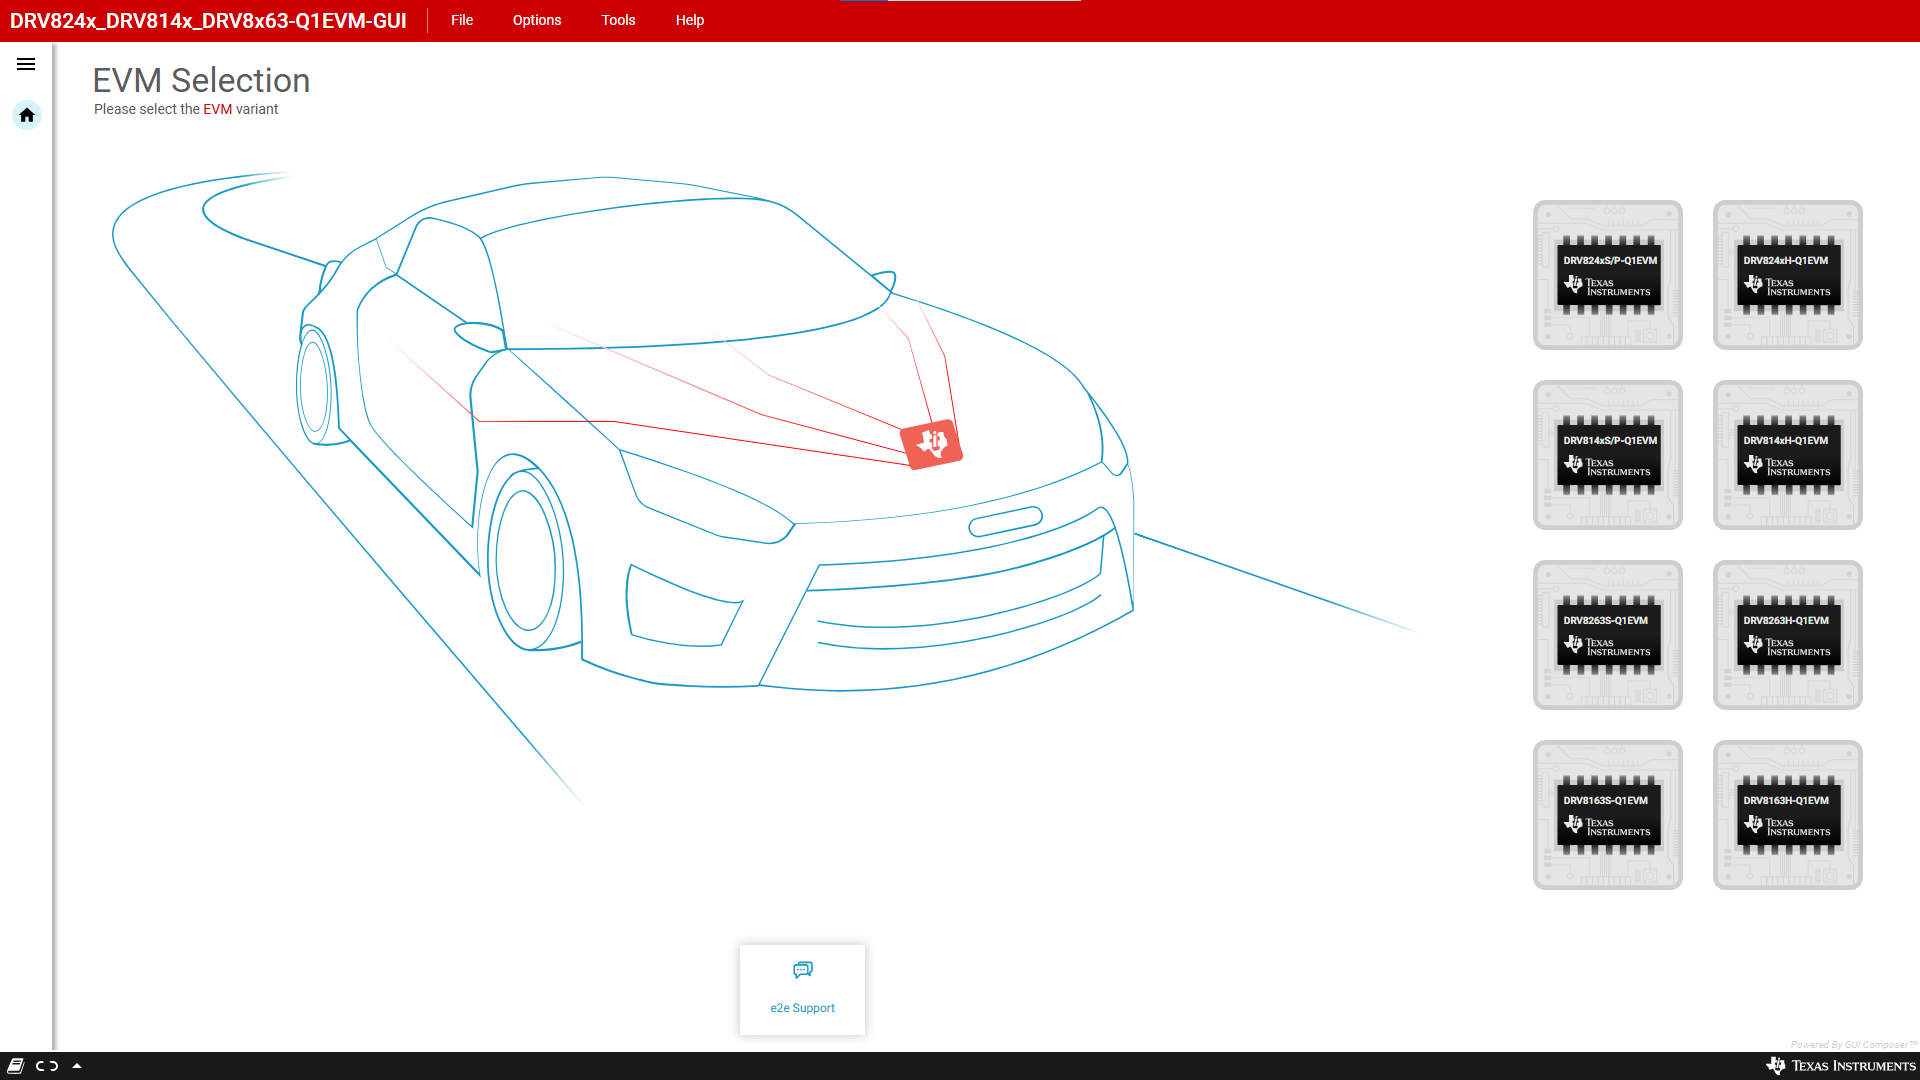Expand the status bar using the up arrow
This screenshot has width=1920, height=1080.
(x=78, y=1066)
